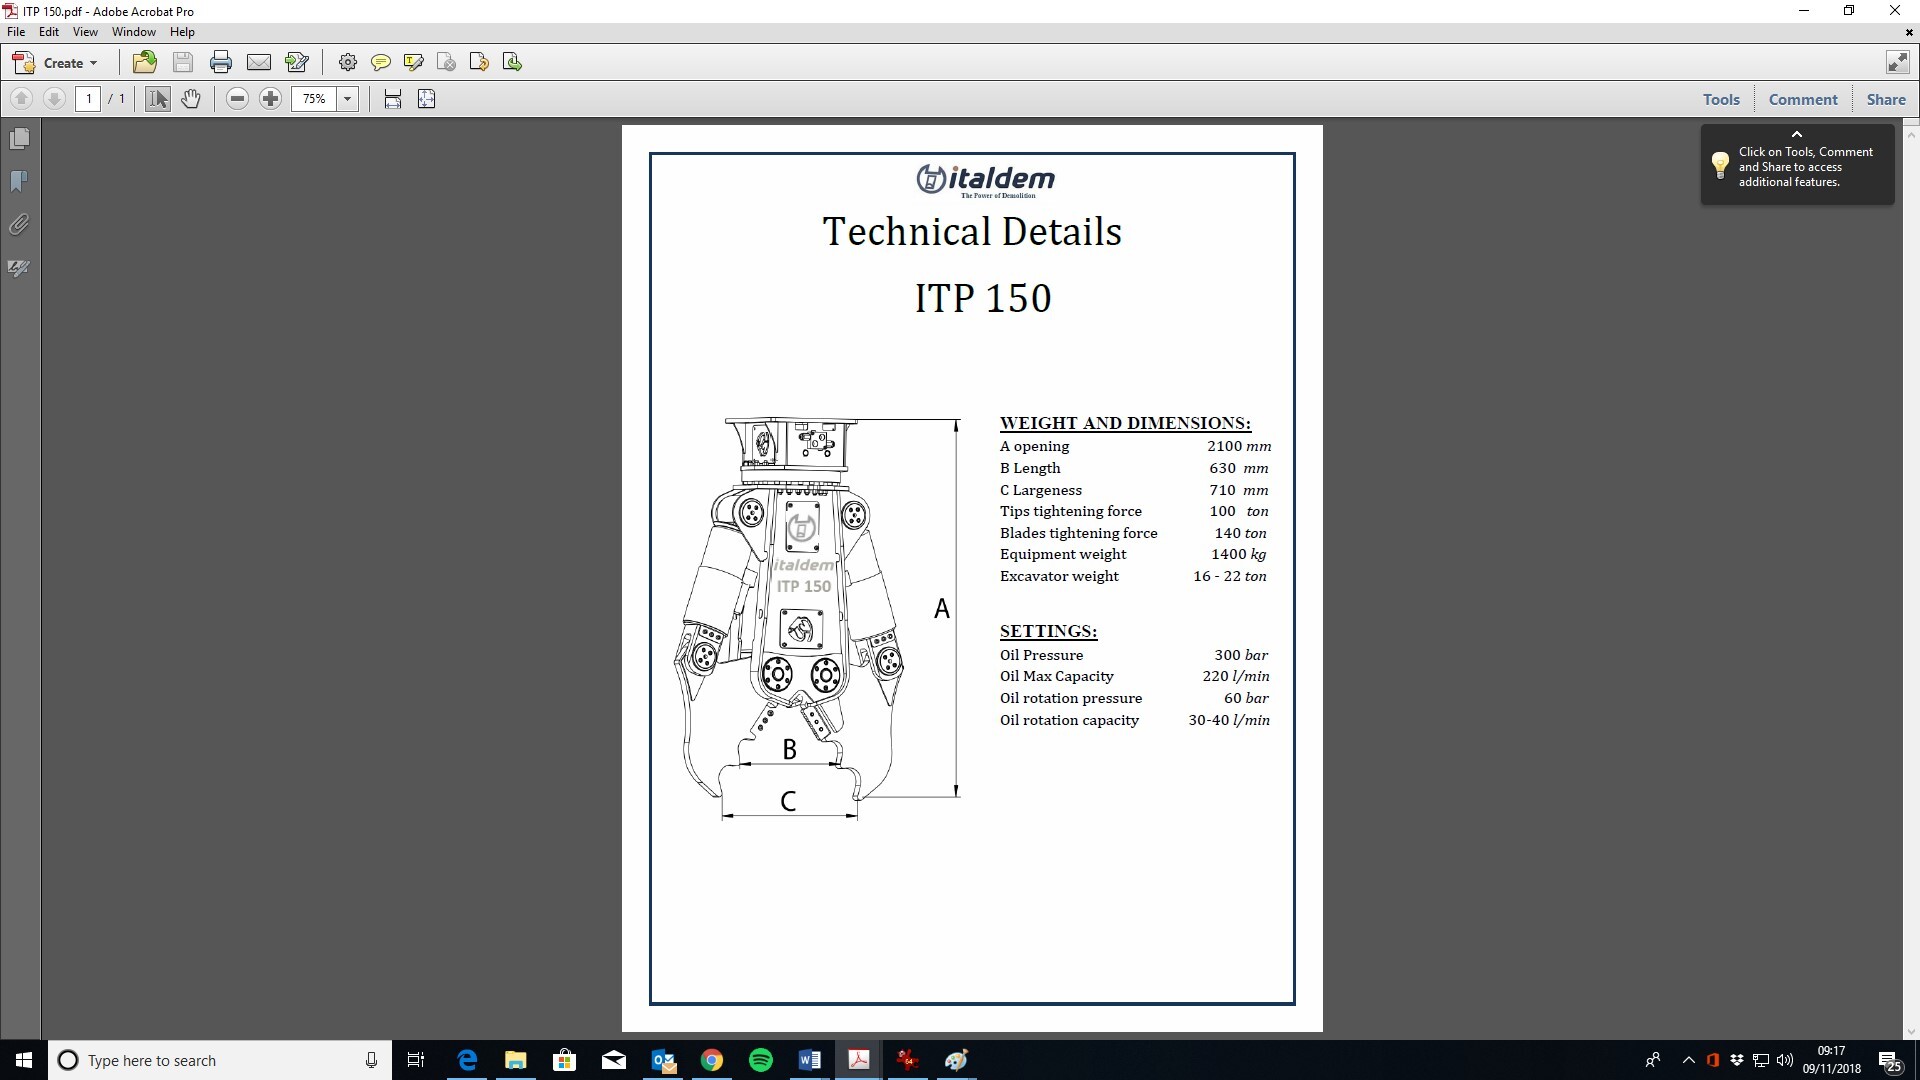This screenshot has height=1080, width=1920.
Task: Open Customize Quick Tools gear icon
Action: click(x=348, y=63)
